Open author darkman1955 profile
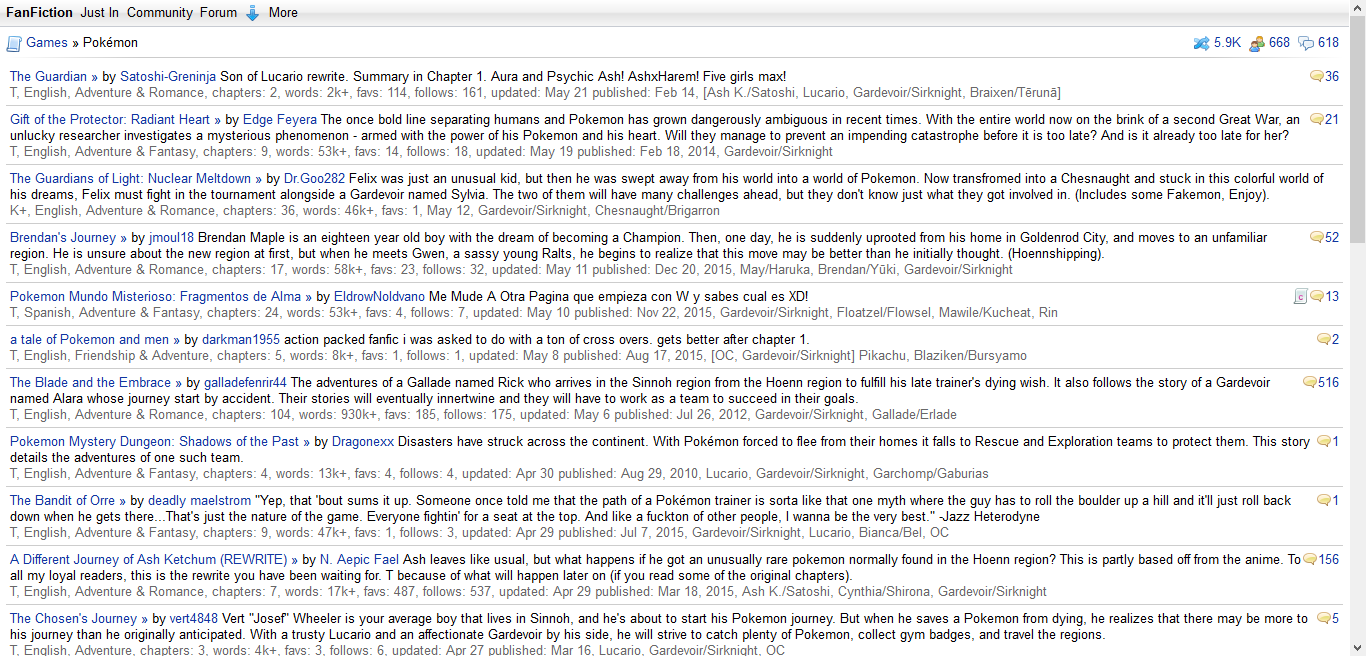 coord(241,339)
